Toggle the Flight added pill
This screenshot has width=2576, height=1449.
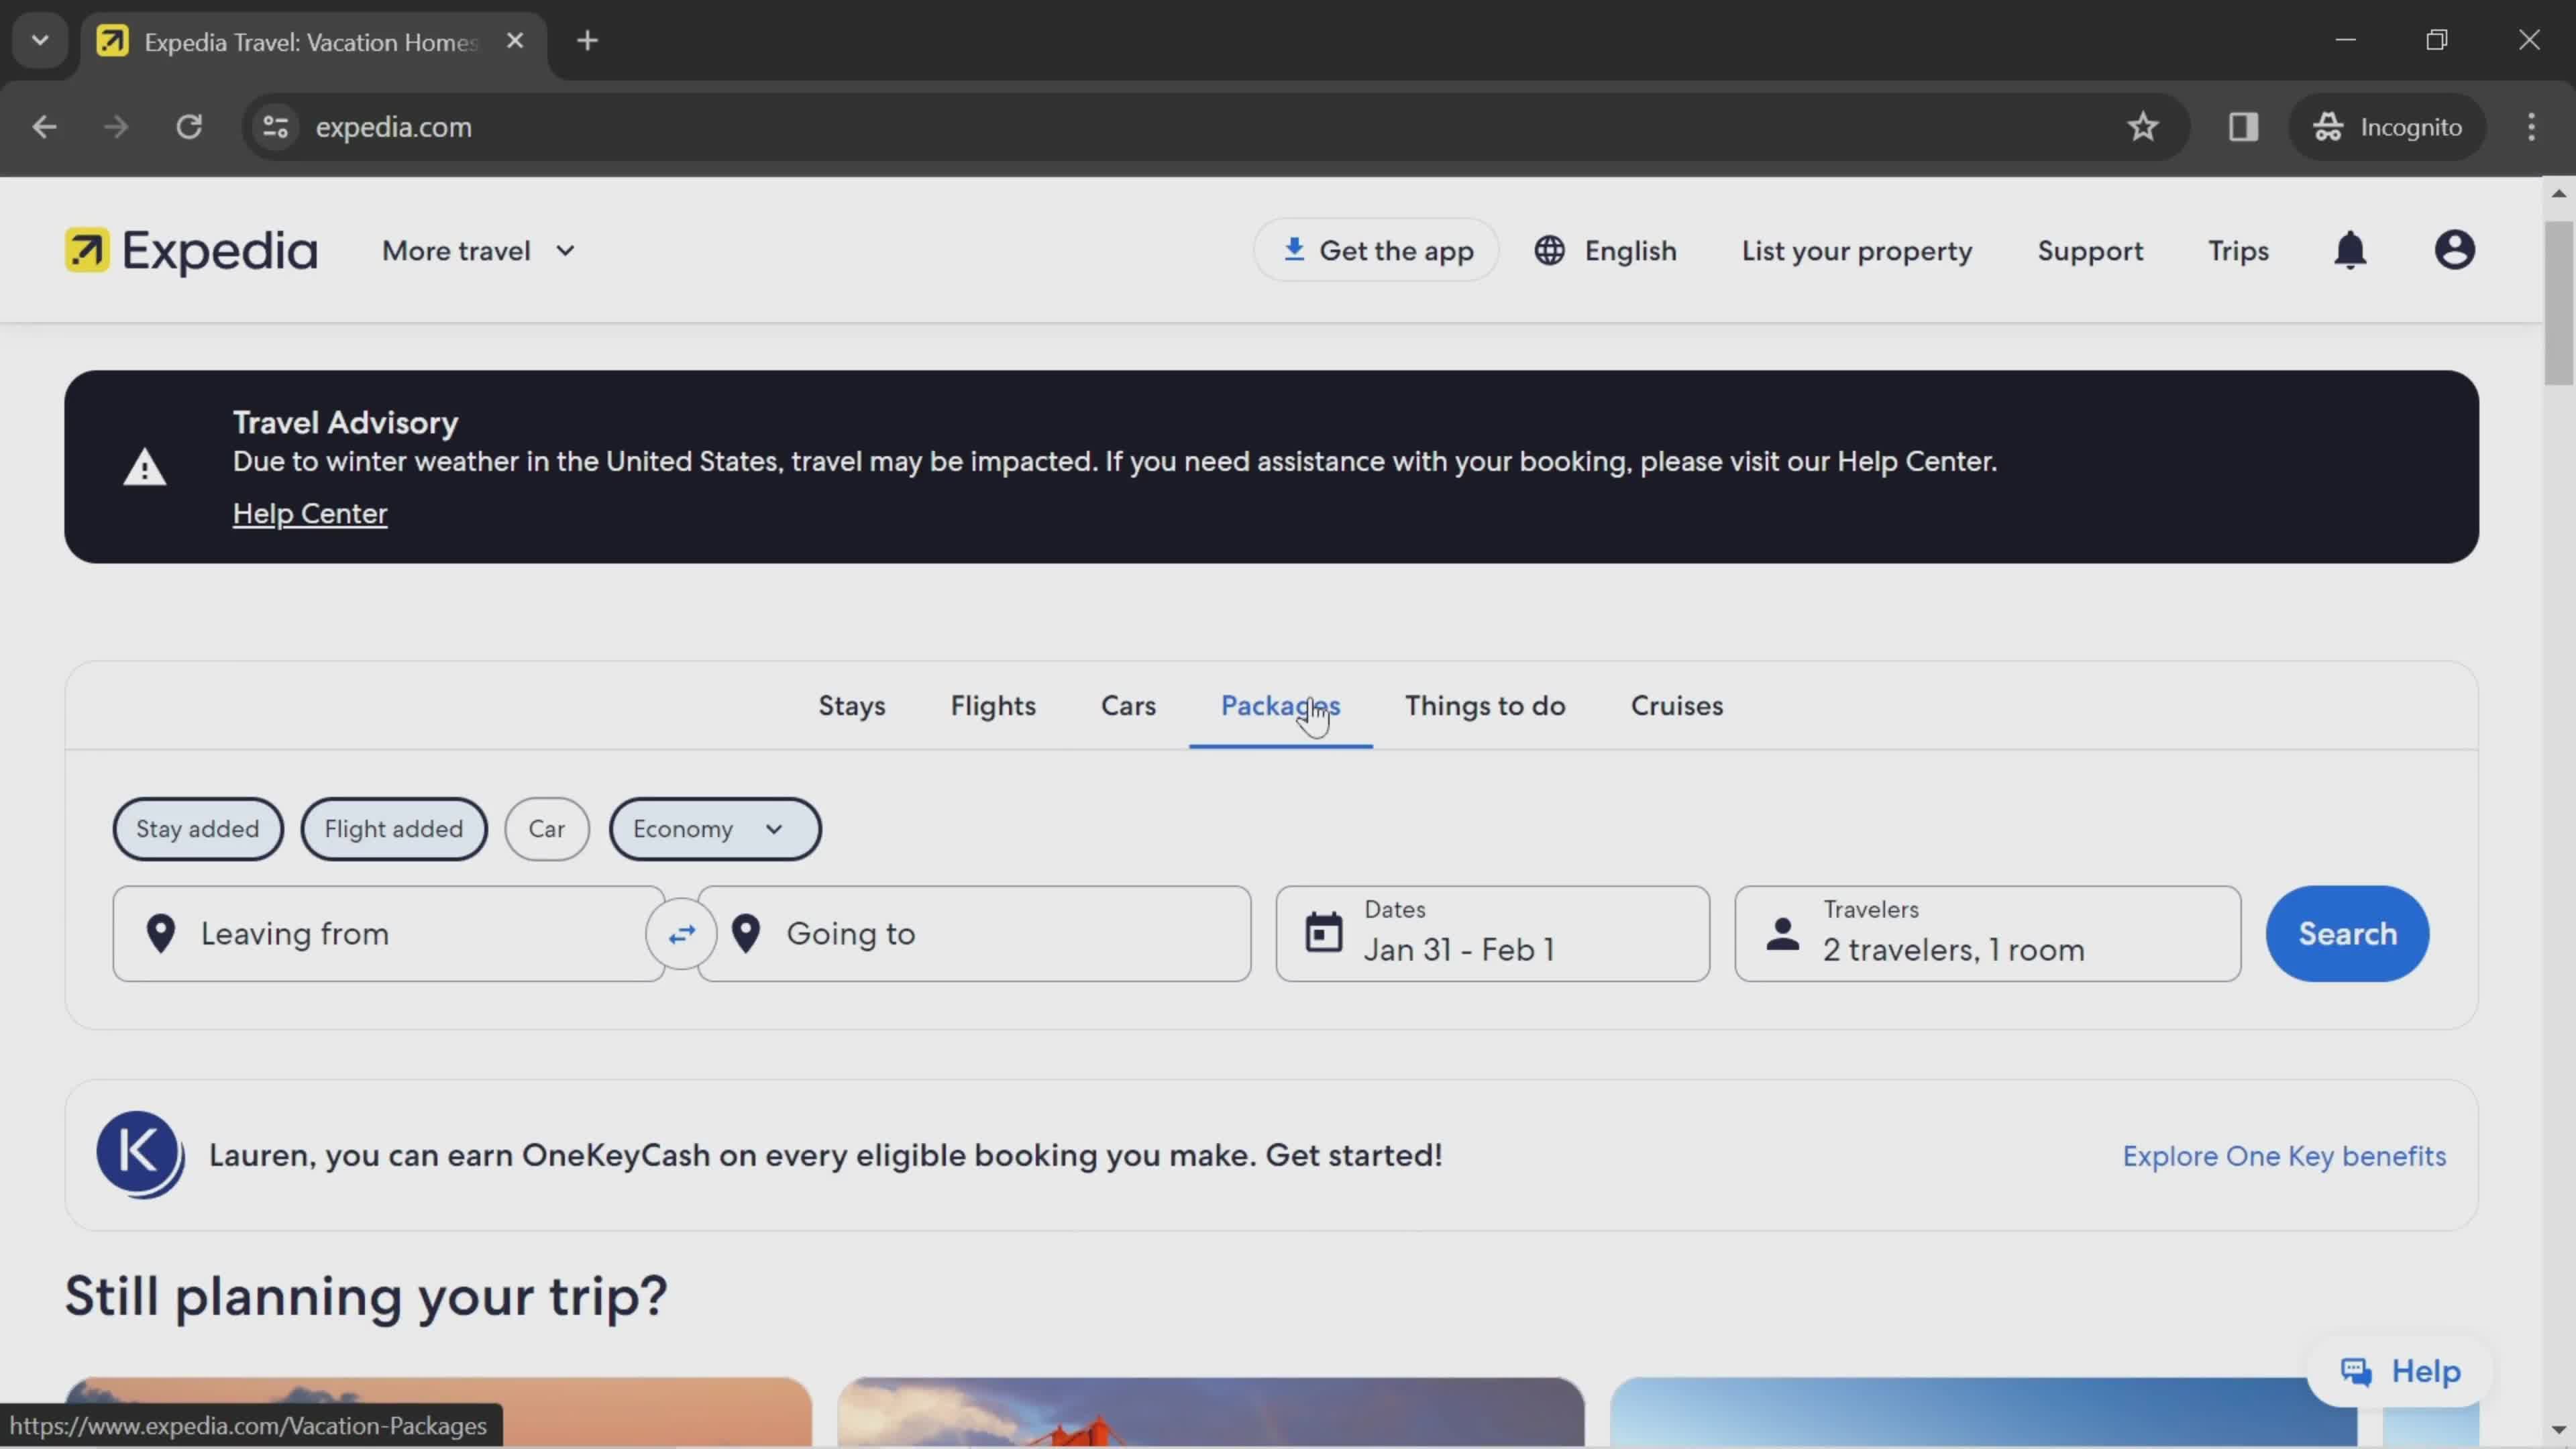point(394,828)
